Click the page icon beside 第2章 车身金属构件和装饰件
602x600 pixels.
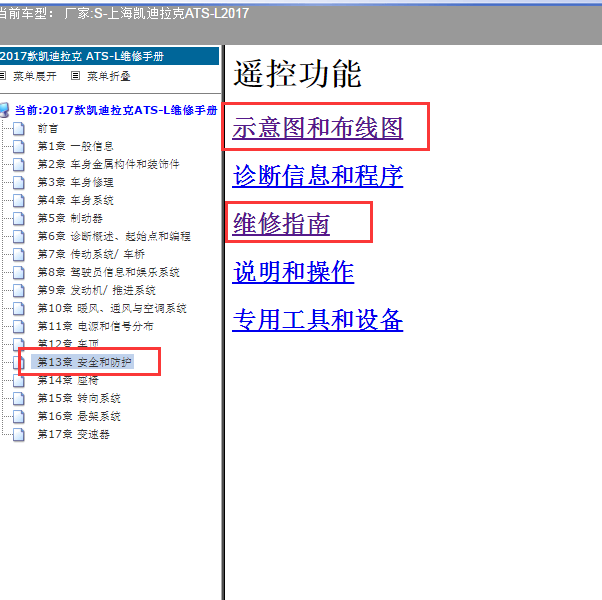[x=18, y=164]
